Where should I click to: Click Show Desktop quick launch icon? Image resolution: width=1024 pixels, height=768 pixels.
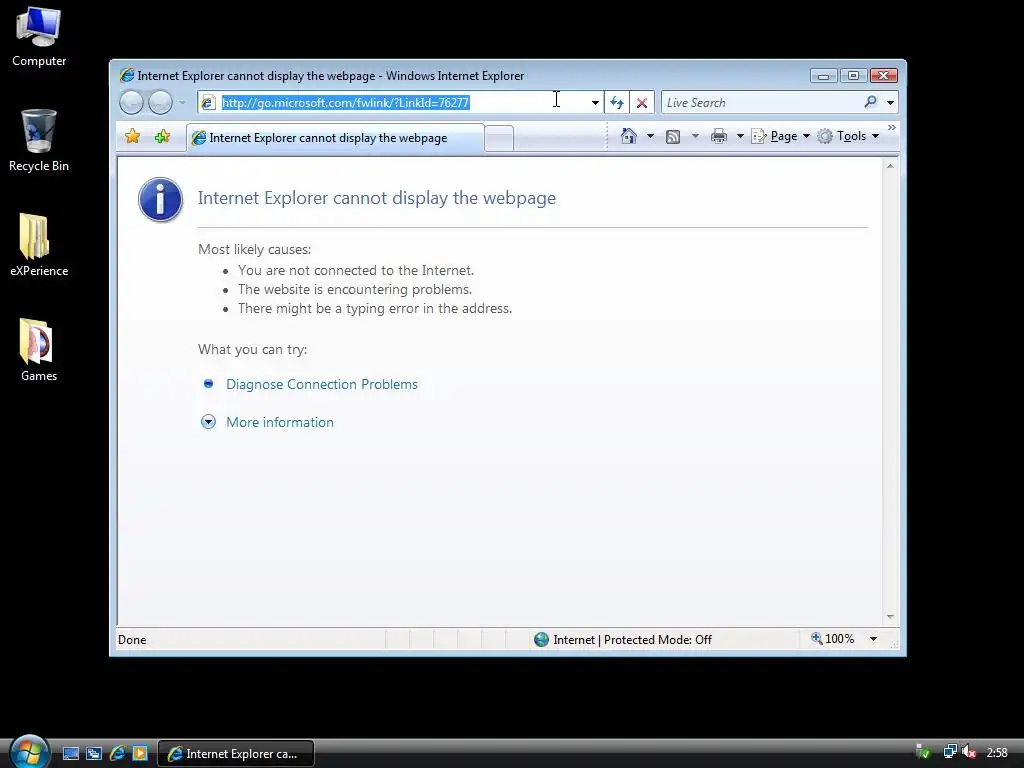71,754
